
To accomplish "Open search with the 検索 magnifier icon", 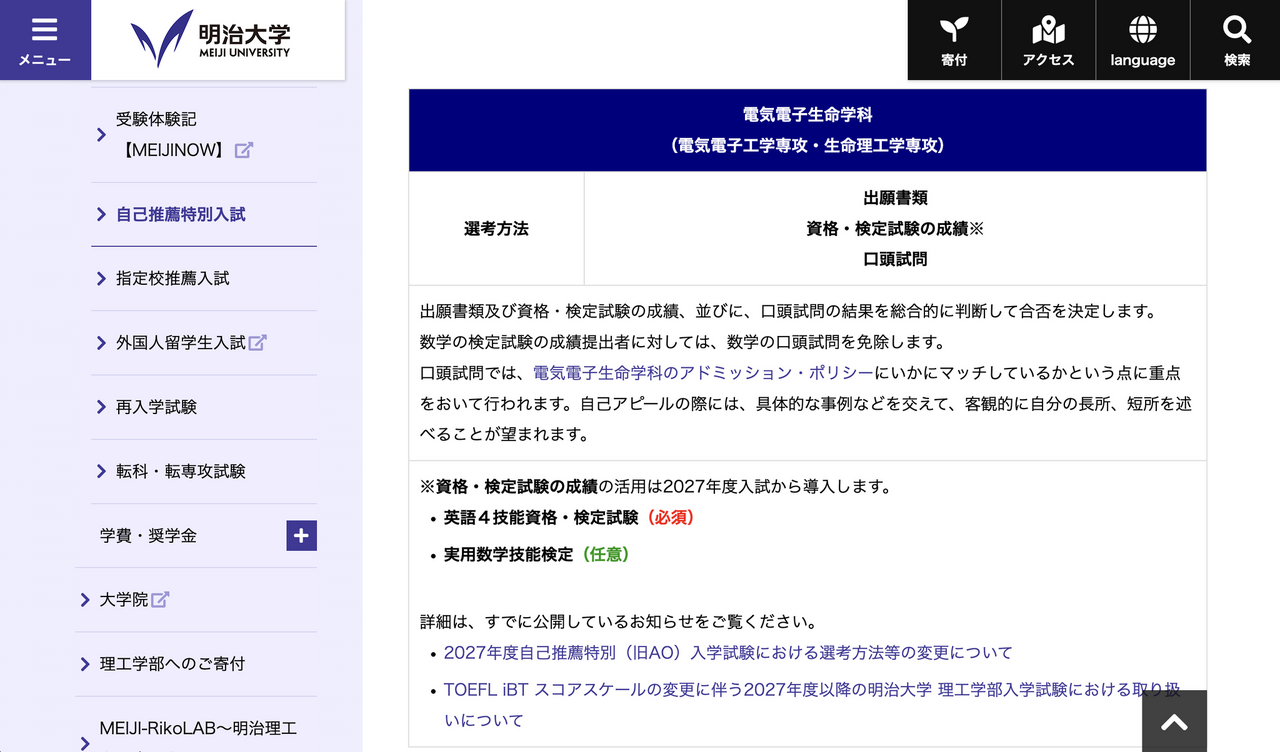I will click(x=1235, y=40).
